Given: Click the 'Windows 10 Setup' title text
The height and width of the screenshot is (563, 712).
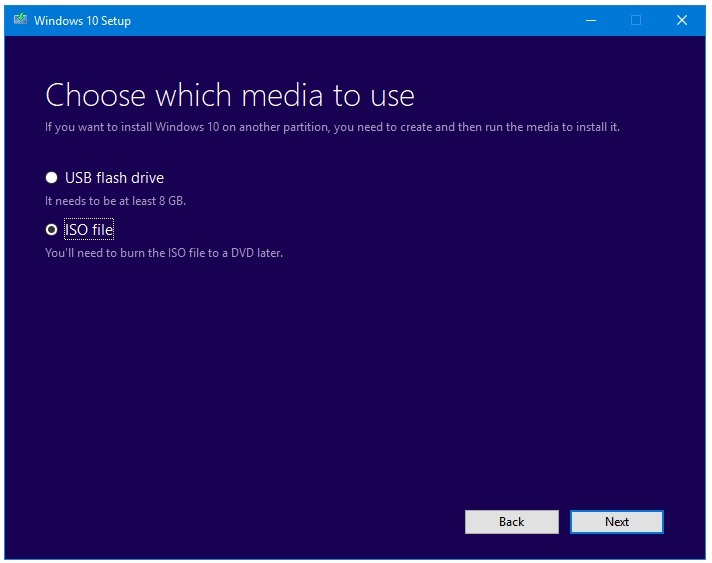Looking at the screenshot, I should pyautogui.click(x=83, y=21).
